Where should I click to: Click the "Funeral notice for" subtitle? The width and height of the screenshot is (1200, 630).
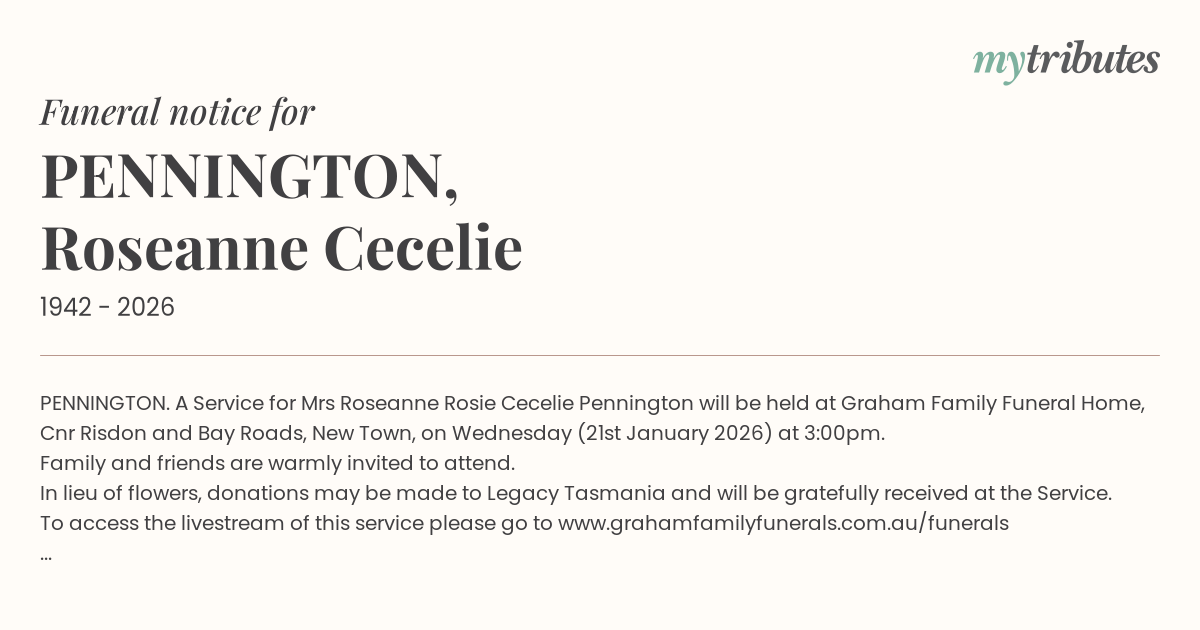pyautogui.click(x=177, y=112)
